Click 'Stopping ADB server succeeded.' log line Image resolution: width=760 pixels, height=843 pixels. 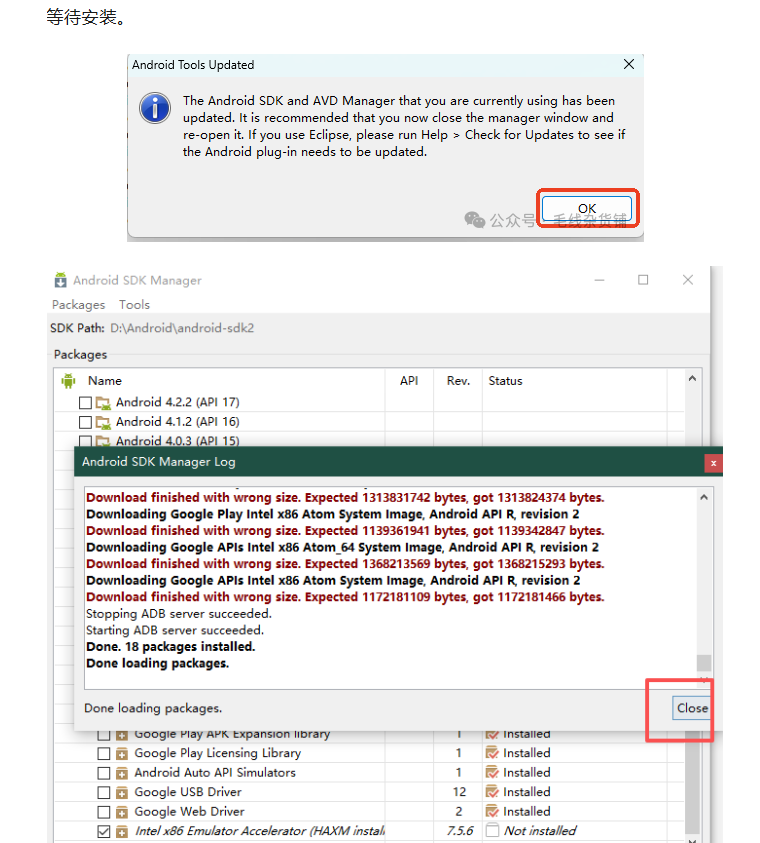[179, 613]
